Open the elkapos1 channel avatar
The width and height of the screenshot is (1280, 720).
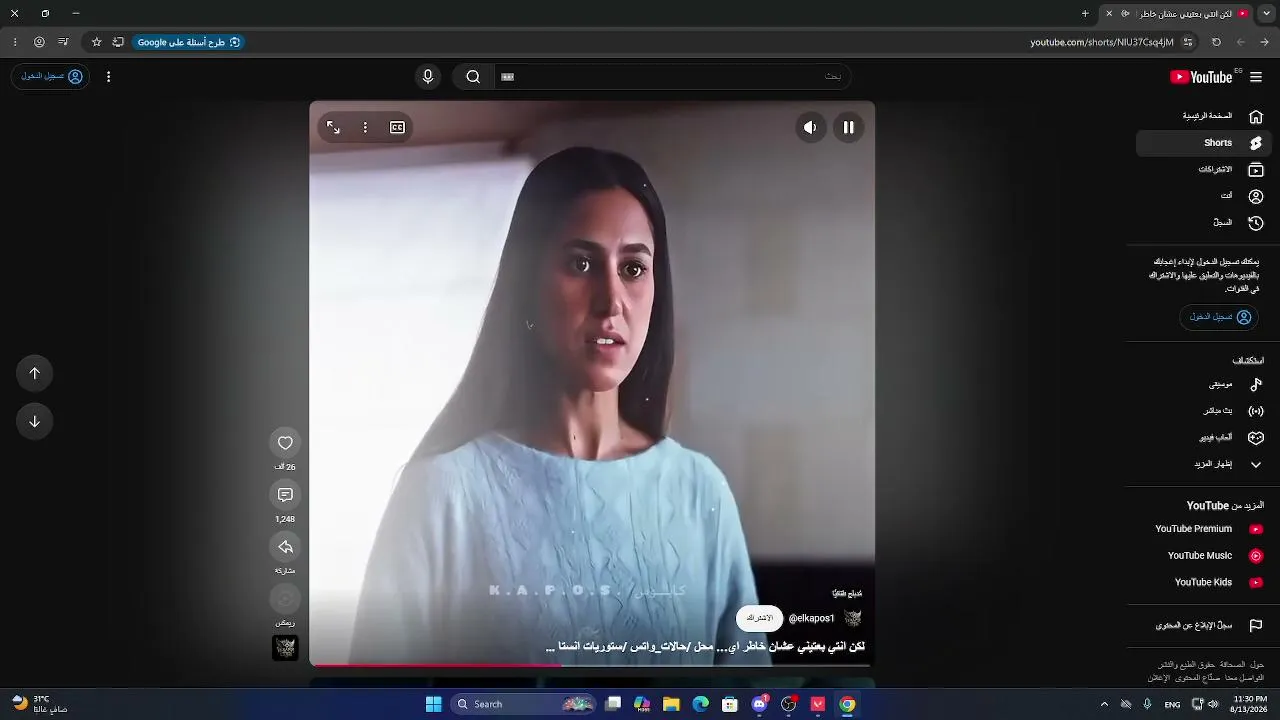[x=853, y=618]
